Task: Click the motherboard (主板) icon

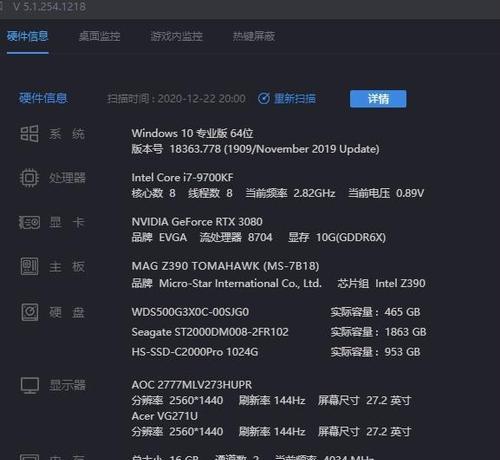Action: [29, 266]
